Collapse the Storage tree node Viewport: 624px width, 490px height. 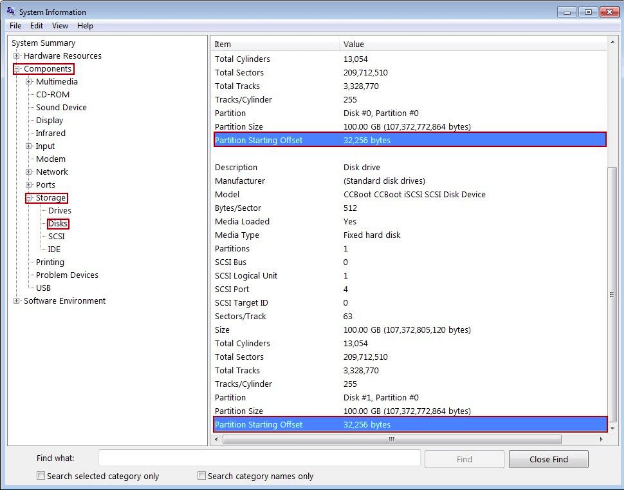(x=29, y=198)
